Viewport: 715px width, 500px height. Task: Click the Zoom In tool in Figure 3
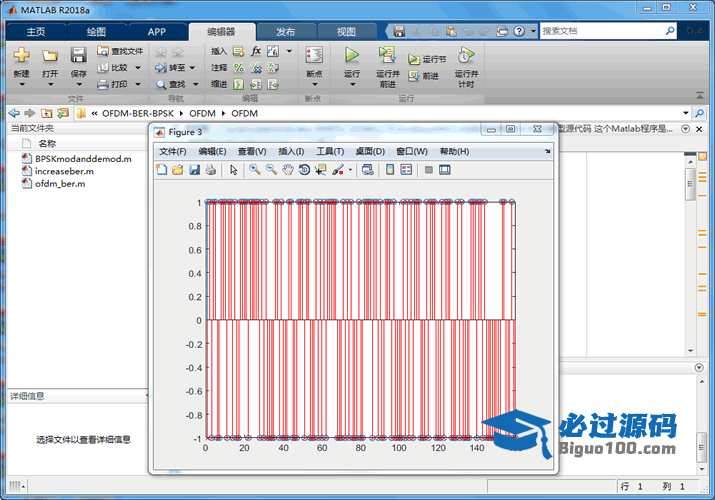click(x=255, y=170)
